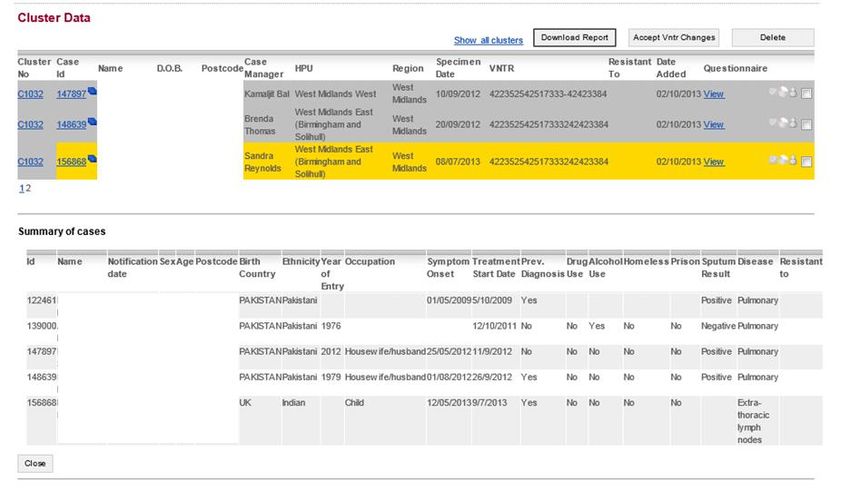Click the Date Added column header
Image resolution: width=850 pixels, height=491 pixels.
[x=671, y=68]
